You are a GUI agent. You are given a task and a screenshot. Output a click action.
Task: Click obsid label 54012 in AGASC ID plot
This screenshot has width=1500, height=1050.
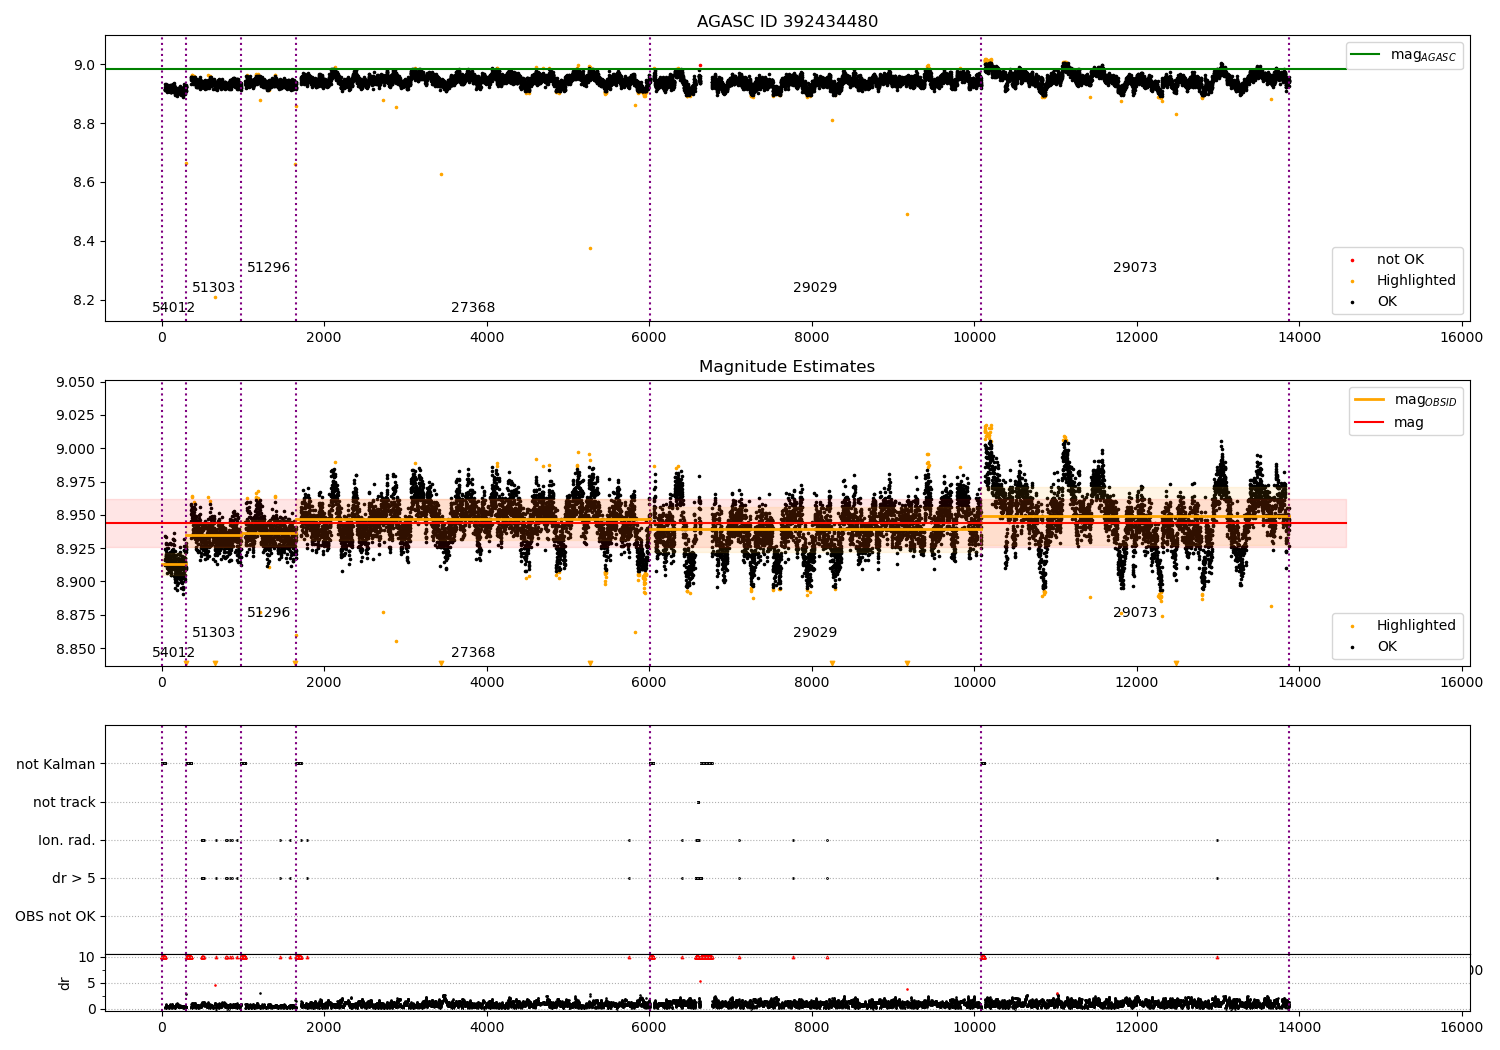point(174,308)
